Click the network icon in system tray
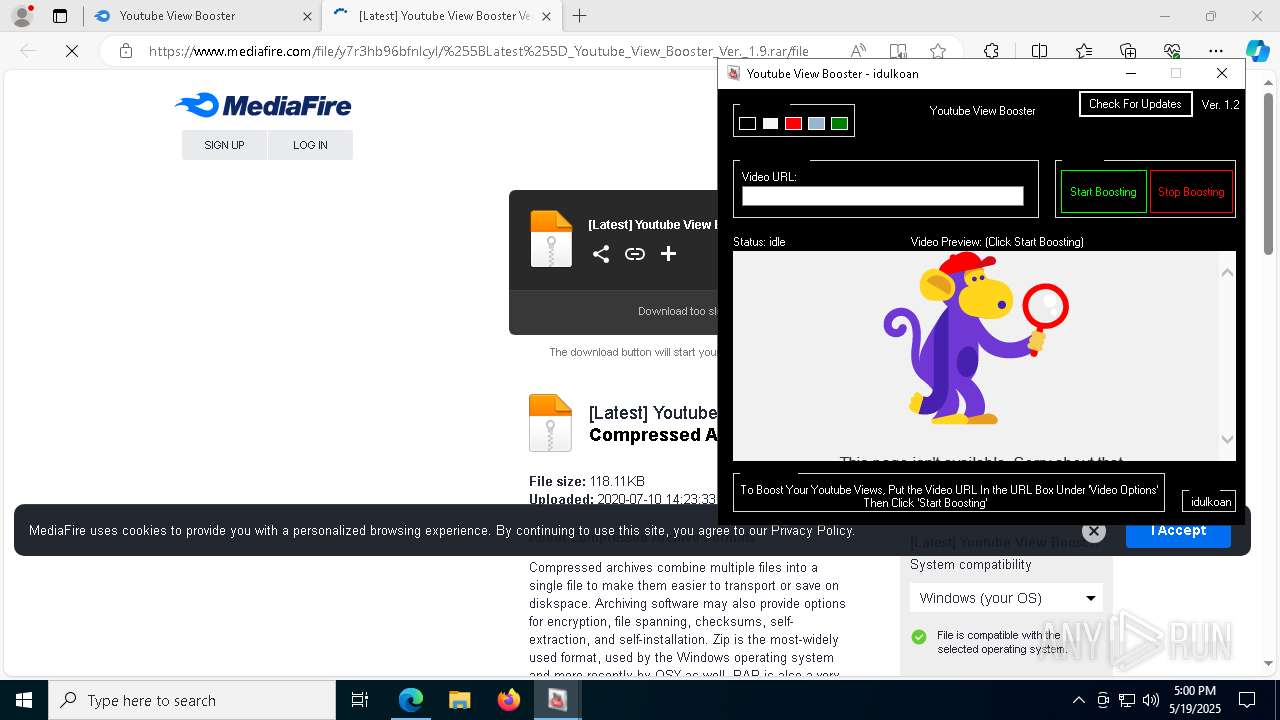Viewport: 1280px width, 720px height. click(x=1127, y=700)
